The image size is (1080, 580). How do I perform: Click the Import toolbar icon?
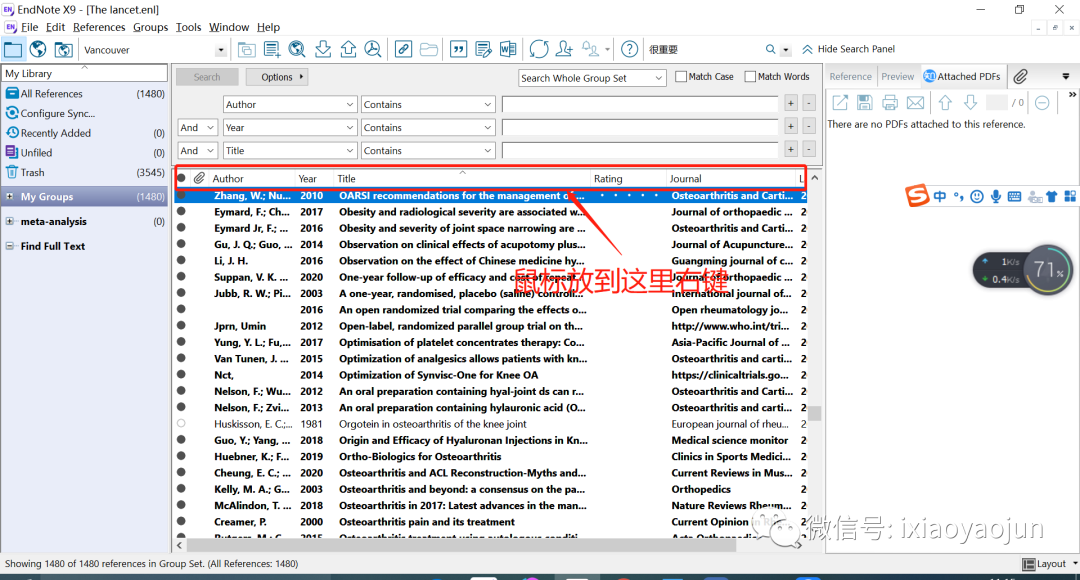[x=322, y=50]
